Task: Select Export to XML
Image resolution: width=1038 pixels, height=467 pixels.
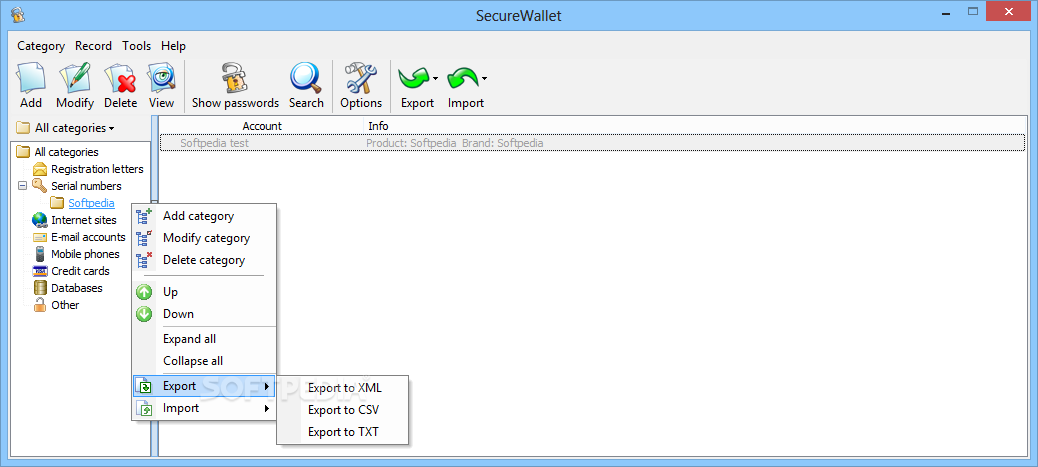Action: click(344, 388)
